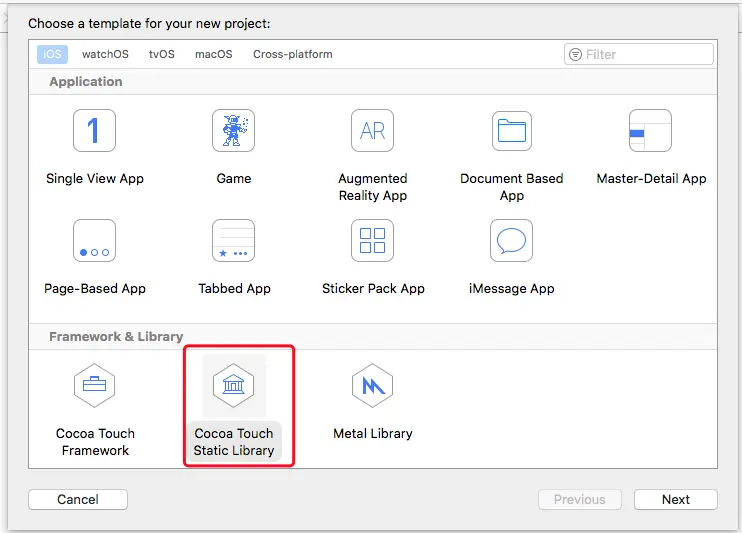The image size is (742, 533).
Task: Pick the Cocoa Touch Framework toolbox icon
Action: point(94,385)
